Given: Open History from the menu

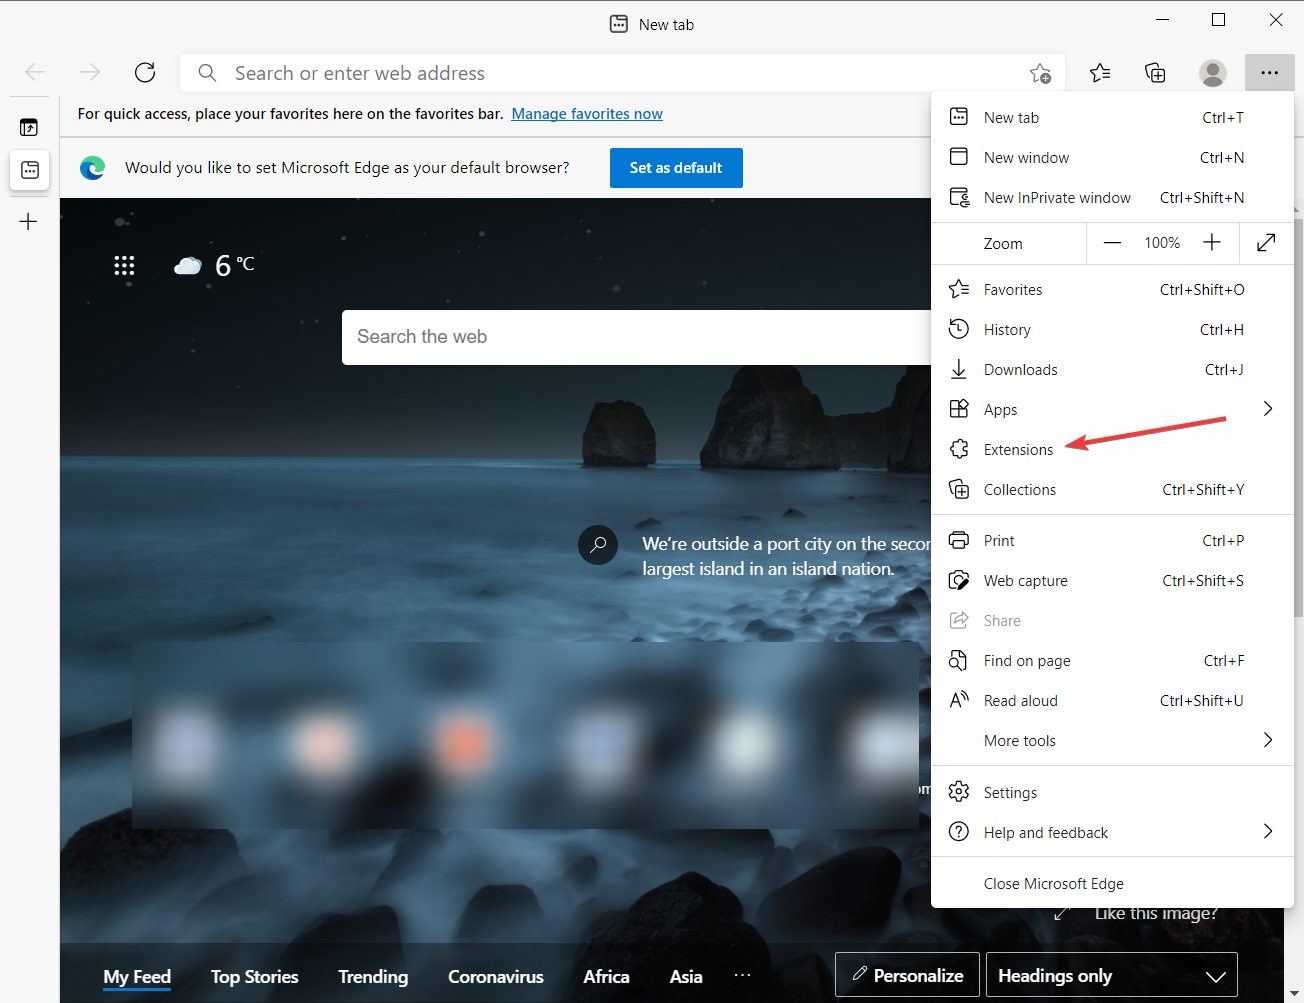Looking at the screenshot, I should (1112, 329).
